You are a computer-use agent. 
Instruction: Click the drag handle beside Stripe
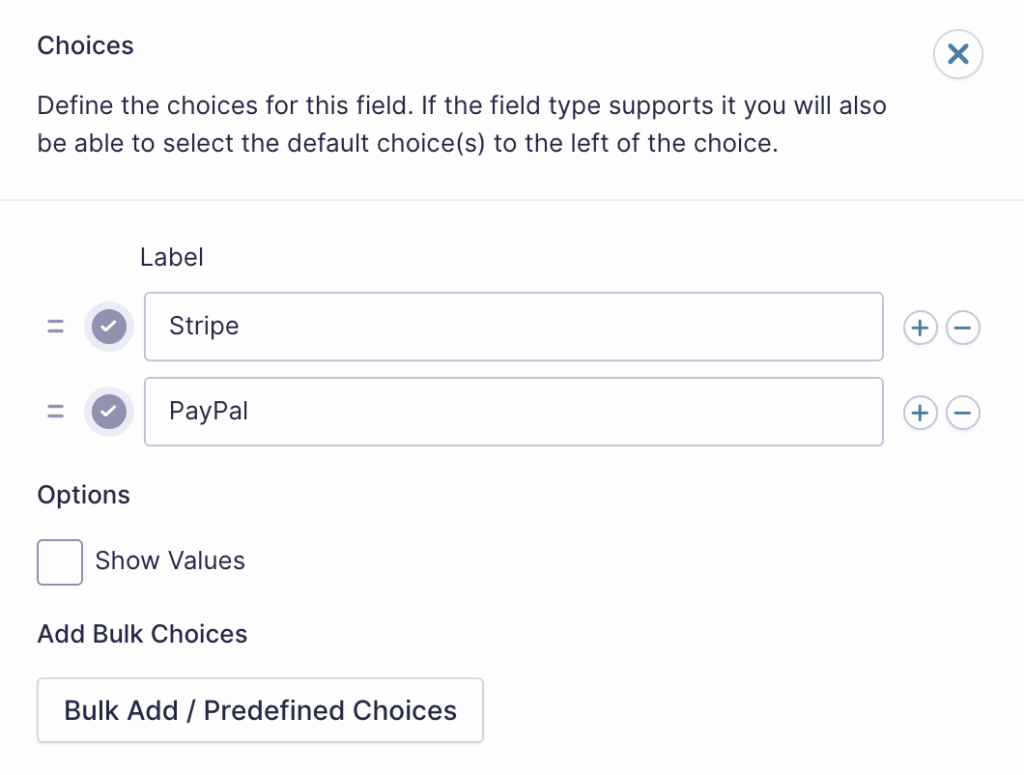56,327
